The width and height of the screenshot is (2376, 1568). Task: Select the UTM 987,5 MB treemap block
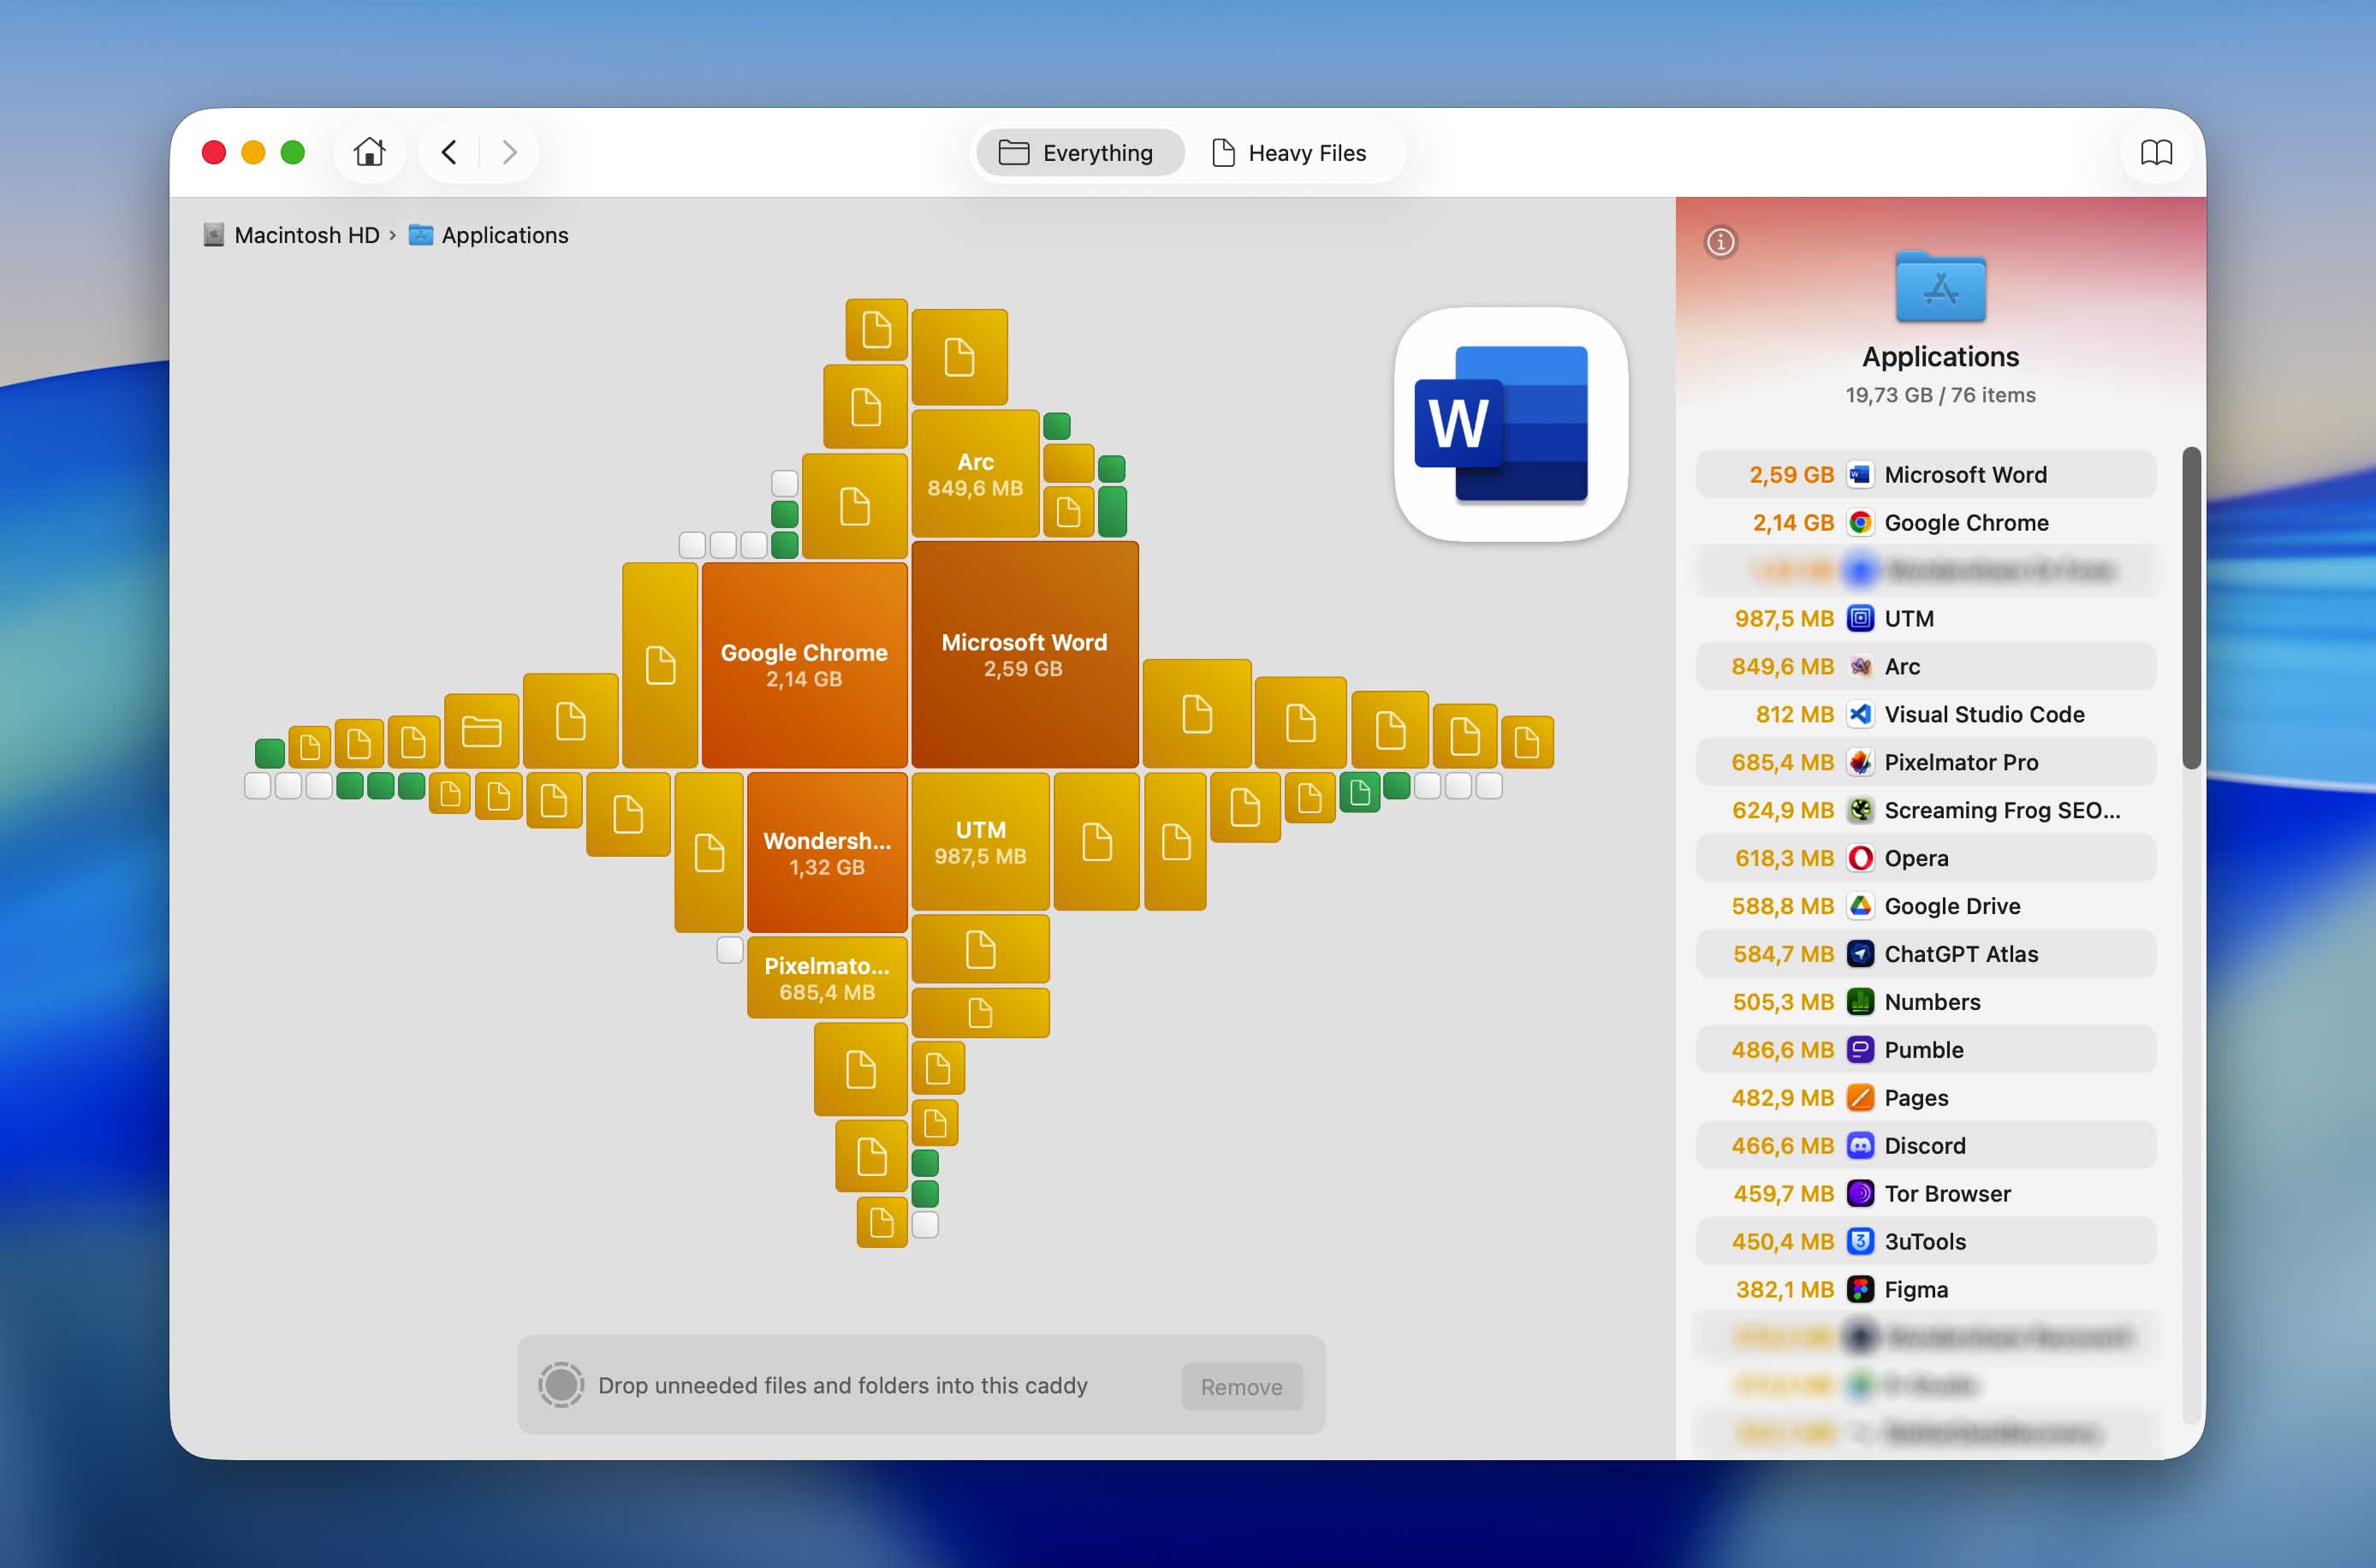pos(980,841)
